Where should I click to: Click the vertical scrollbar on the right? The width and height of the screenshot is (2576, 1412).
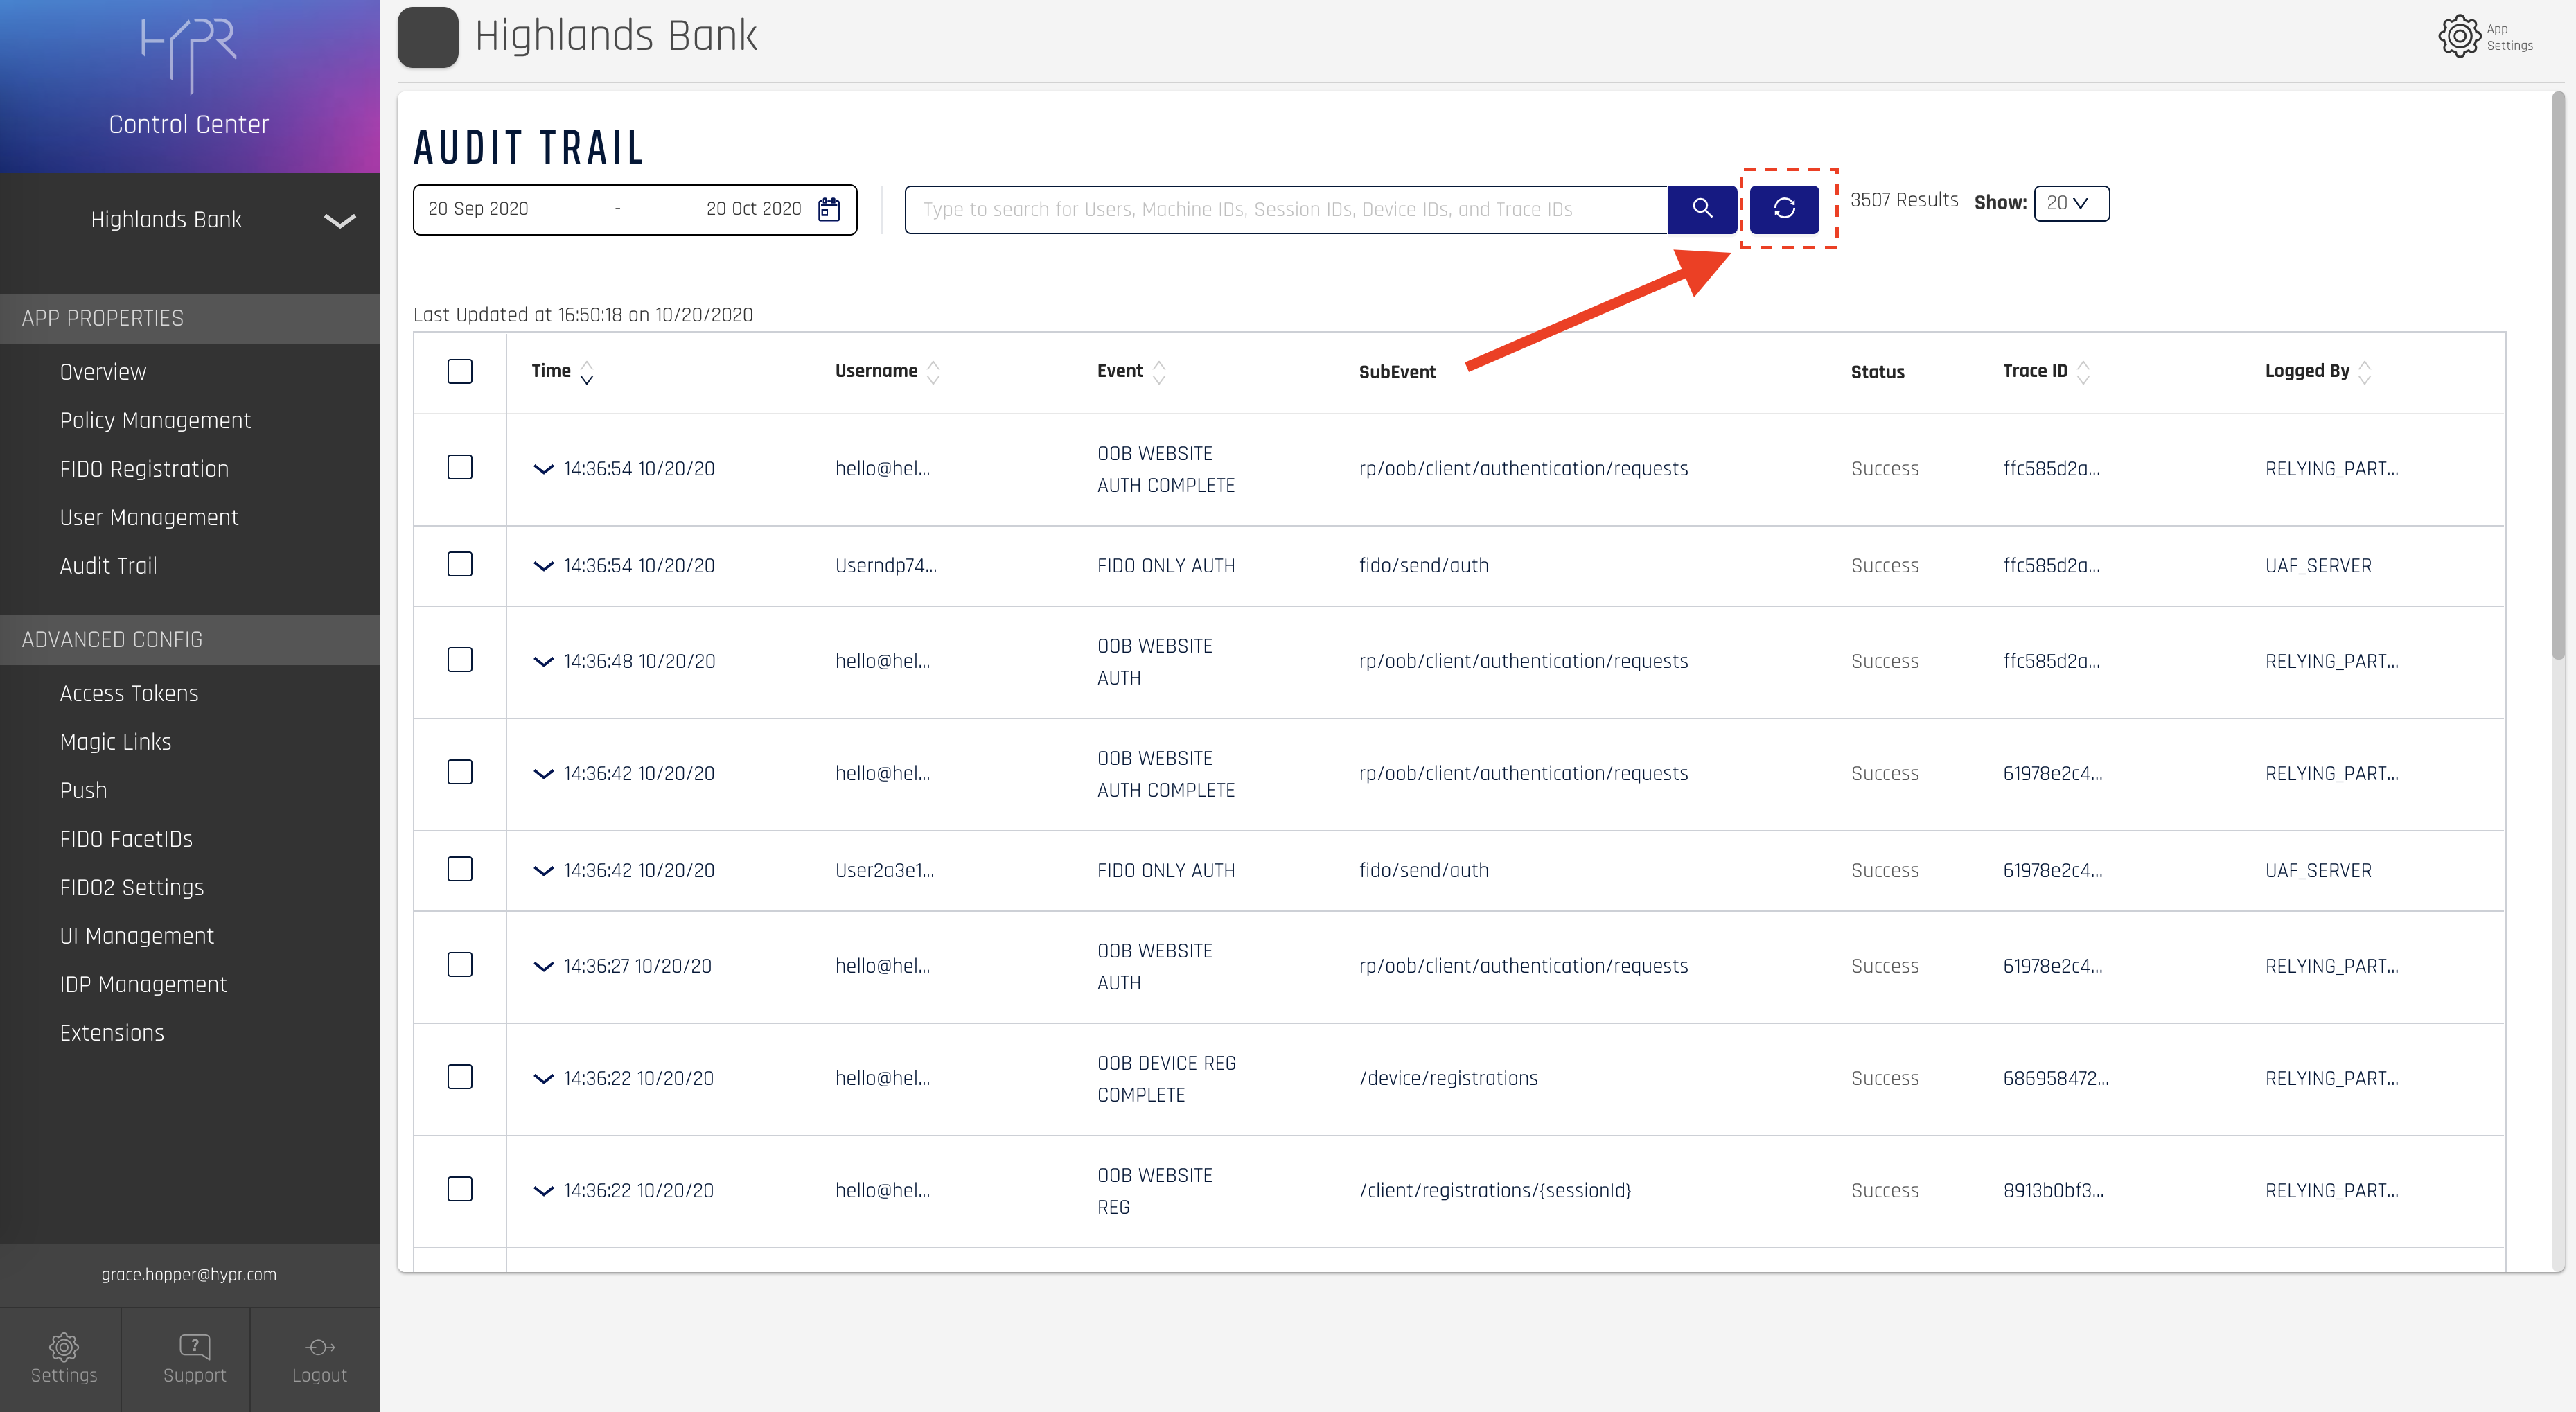point(2558,376)
